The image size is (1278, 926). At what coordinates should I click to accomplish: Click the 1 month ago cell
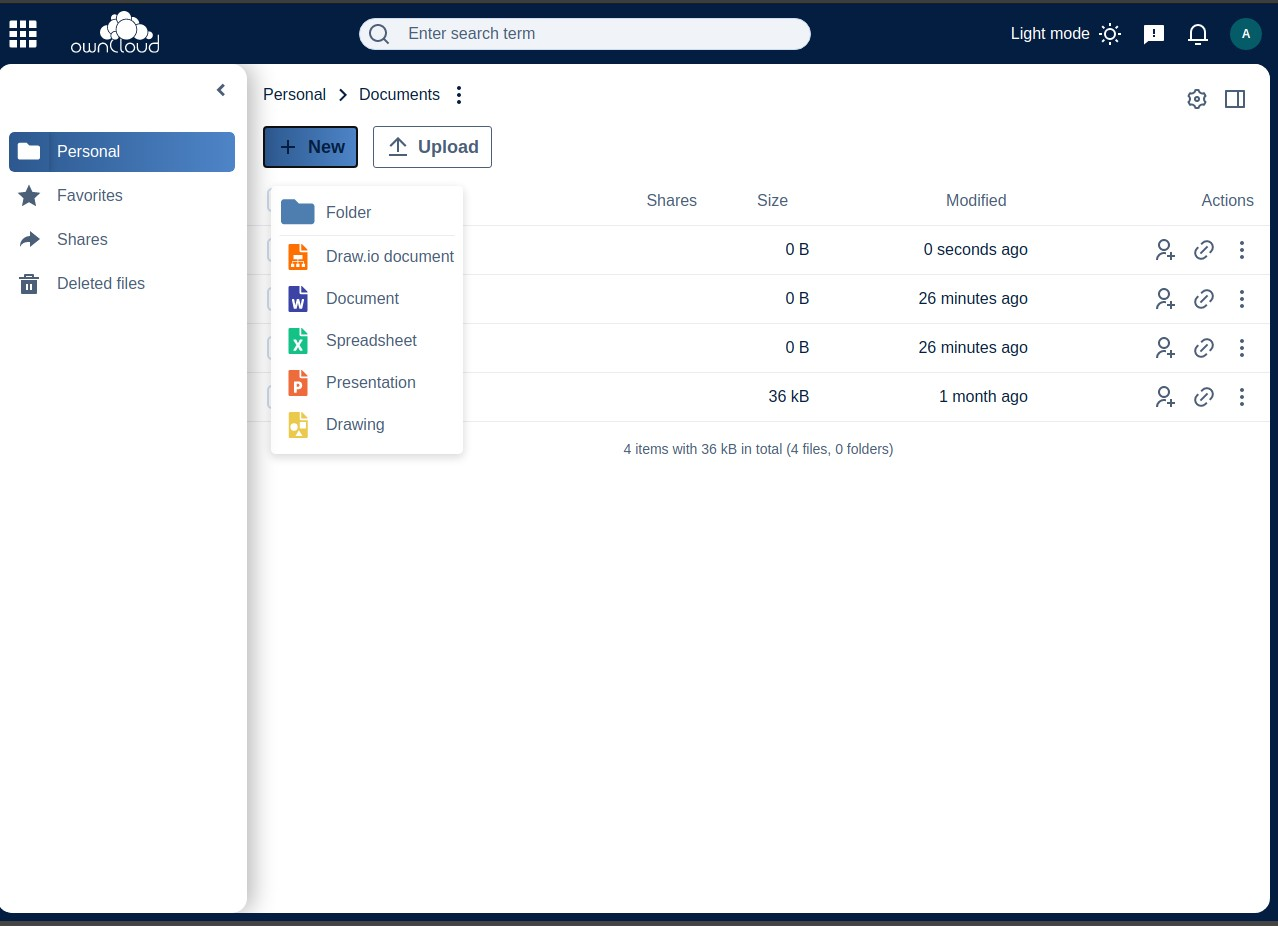click(983, 397)
